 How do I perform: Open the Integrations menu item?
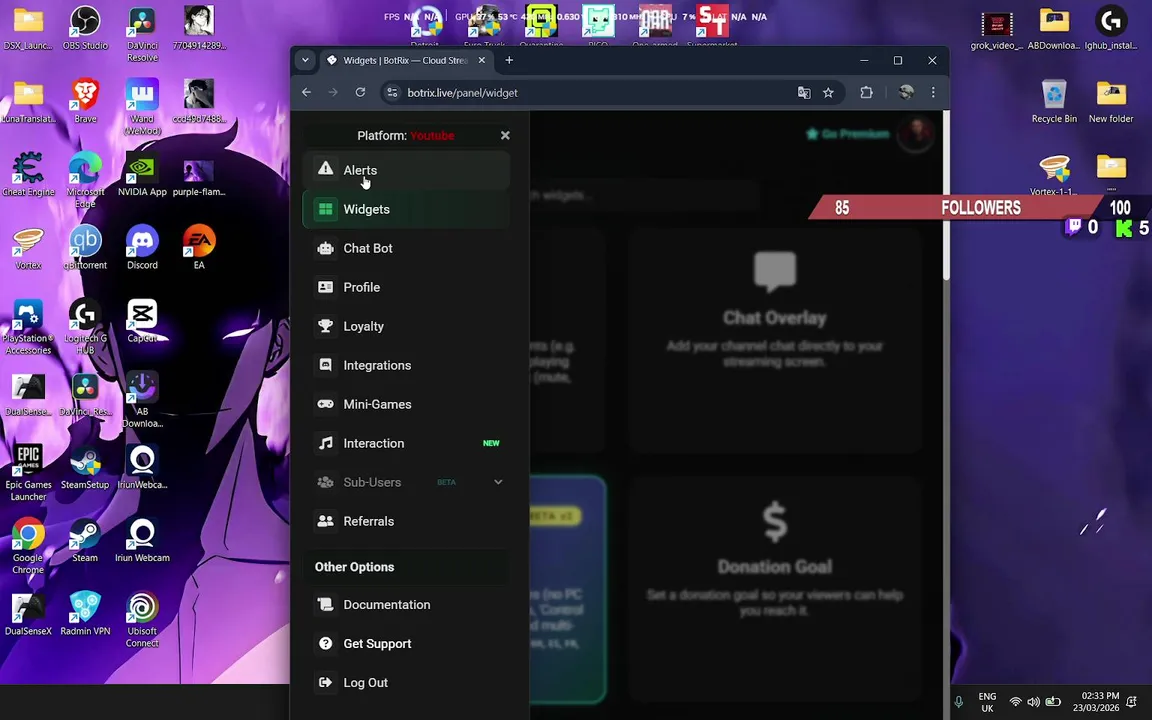tap(406, 365)
